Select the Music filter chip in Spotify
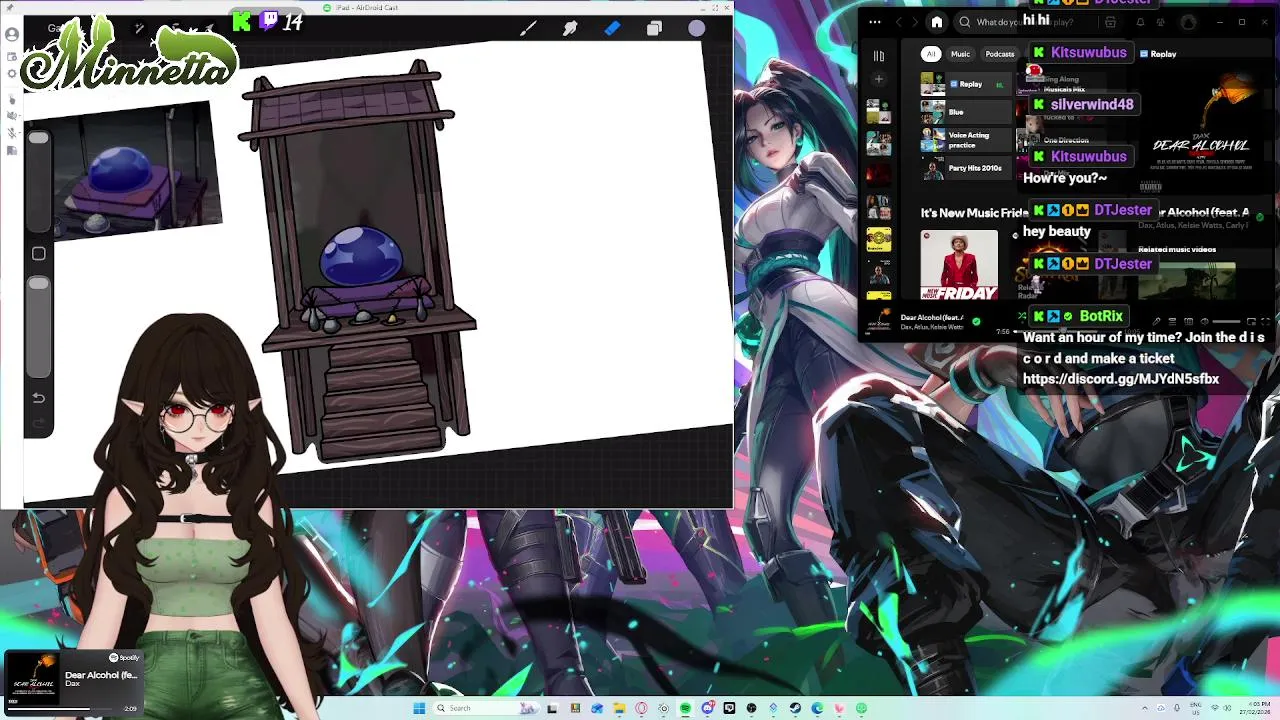The width and height of the screenshot is (1280, 720). 960,54
